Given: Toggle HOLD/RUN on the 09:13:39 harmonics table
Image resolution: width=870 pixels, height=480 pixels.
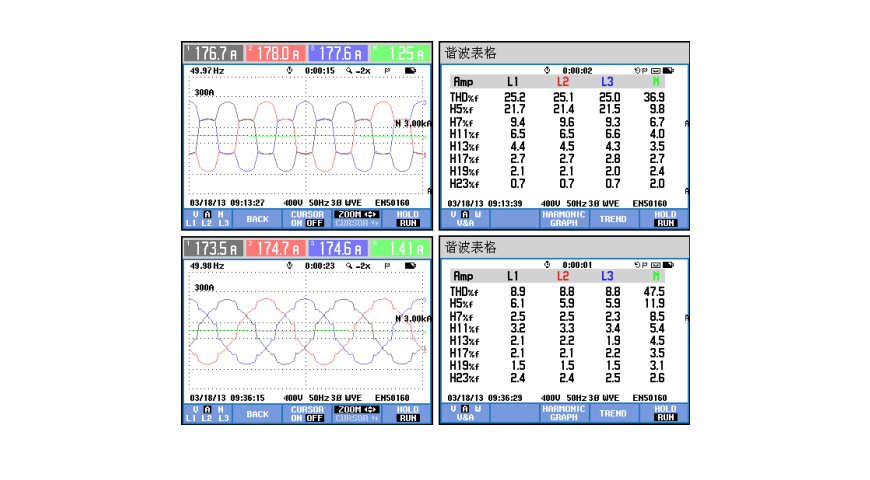Looking at the screenshot, I should click(665, 218).
